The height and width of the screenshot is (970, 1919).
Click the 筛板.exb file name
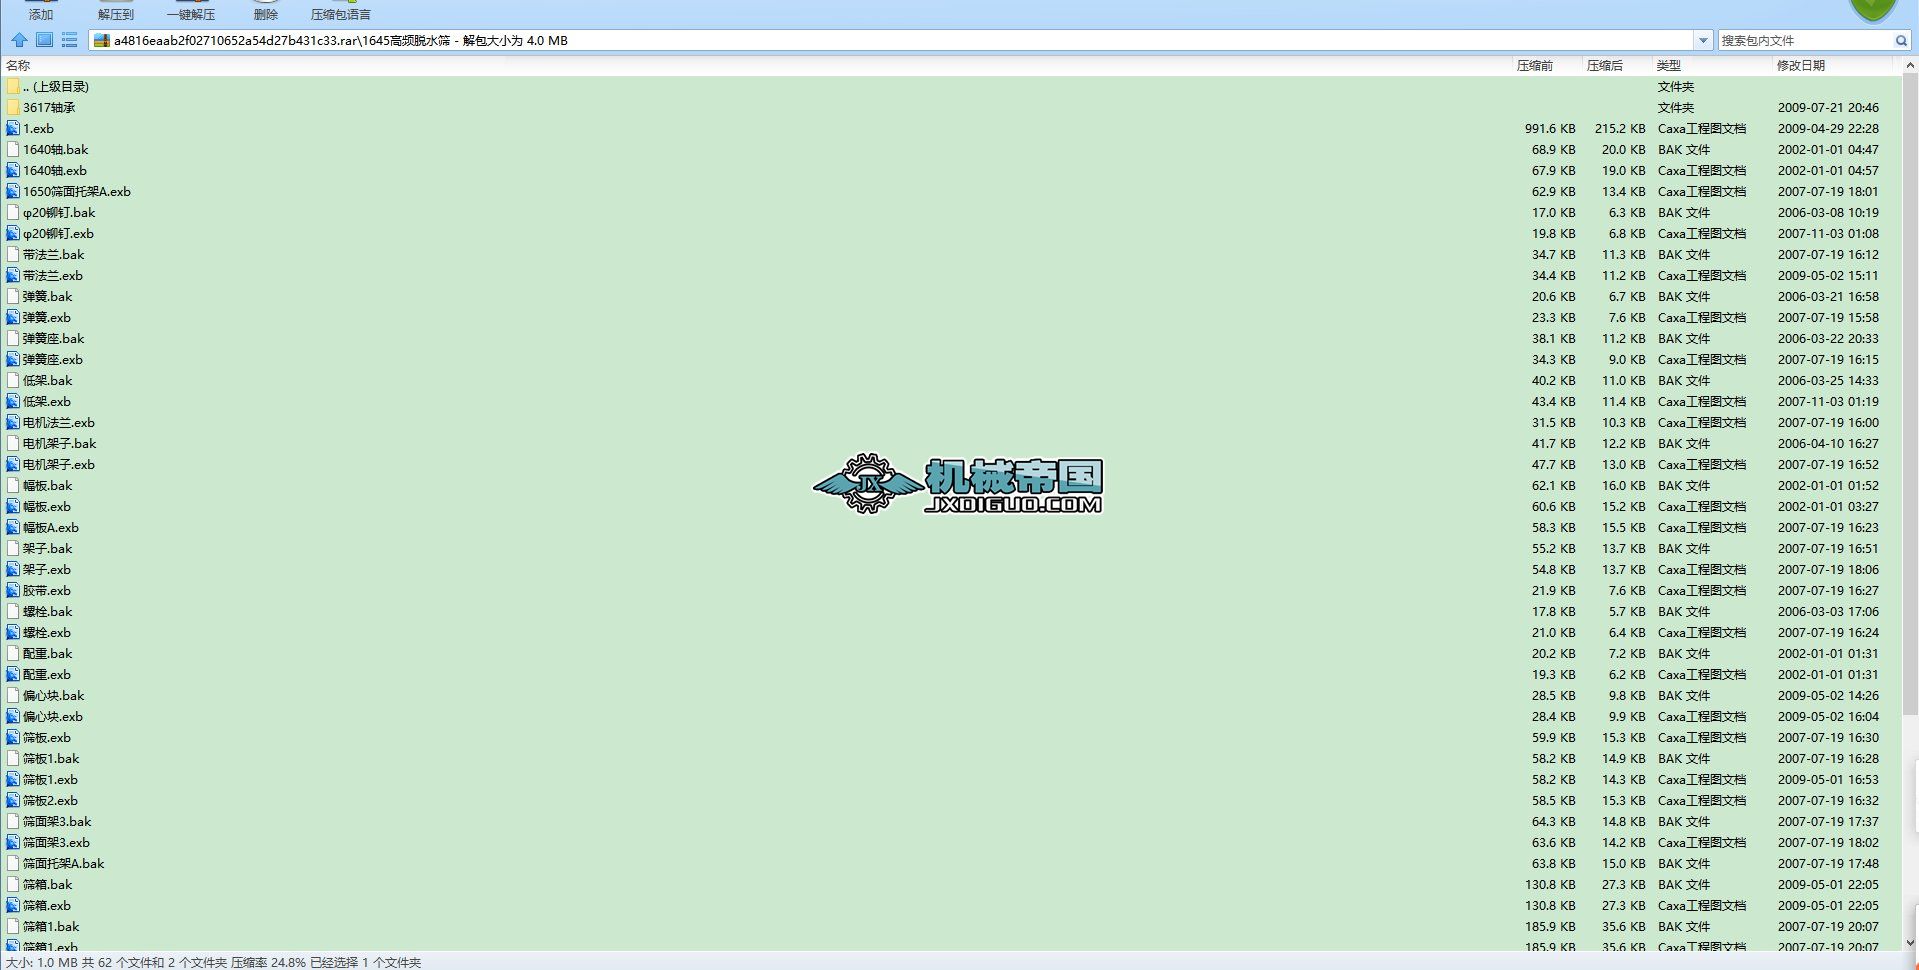(x=46, y=737)
